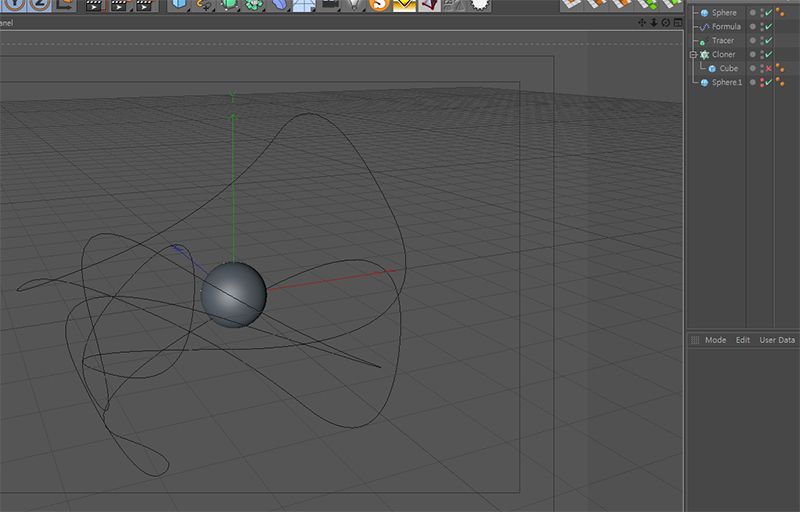Click the viewport rotate camera icon
The image size is (800, 512).
pos(665,22)
